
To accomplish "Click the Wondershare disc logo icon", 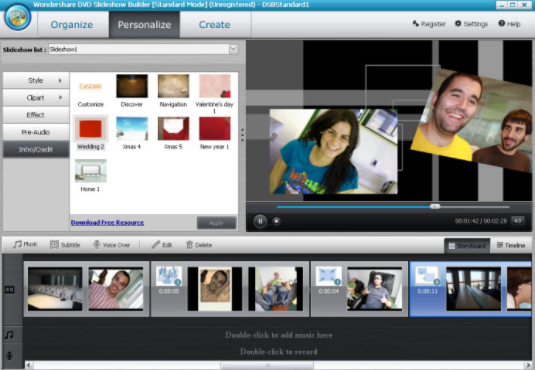I will pos(18,17).
